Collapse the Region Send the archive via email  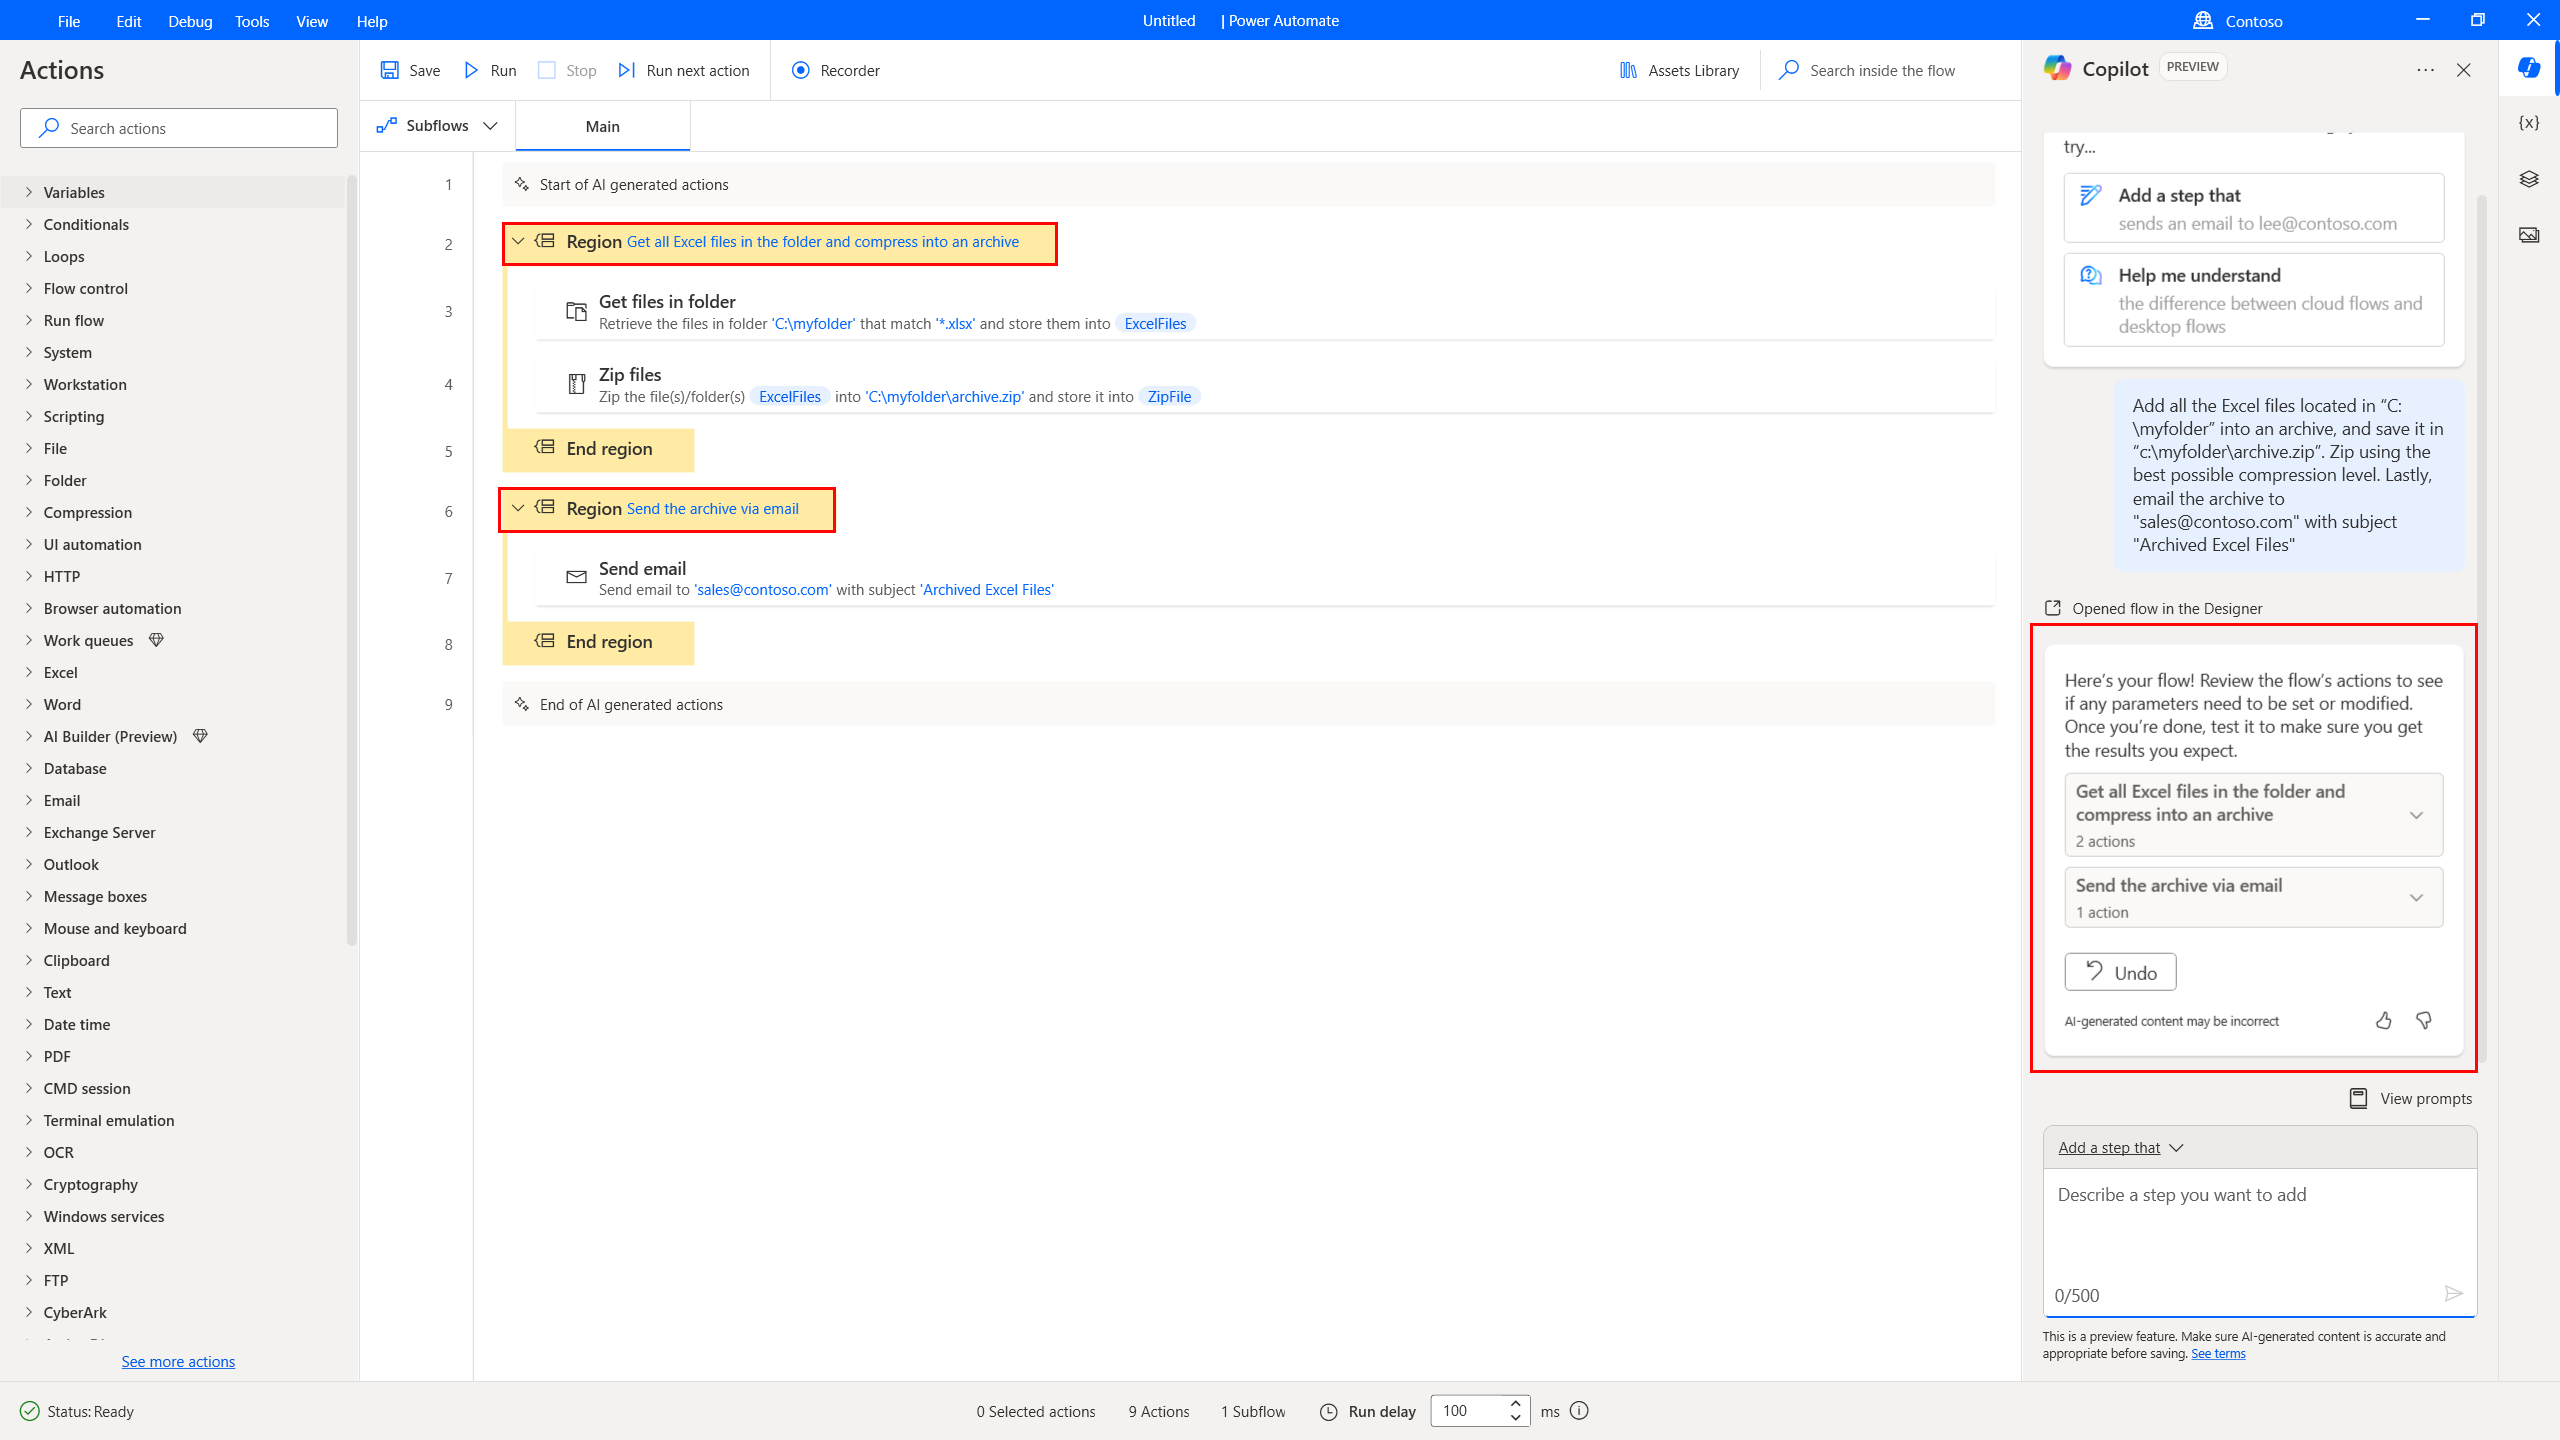[517, 508]
